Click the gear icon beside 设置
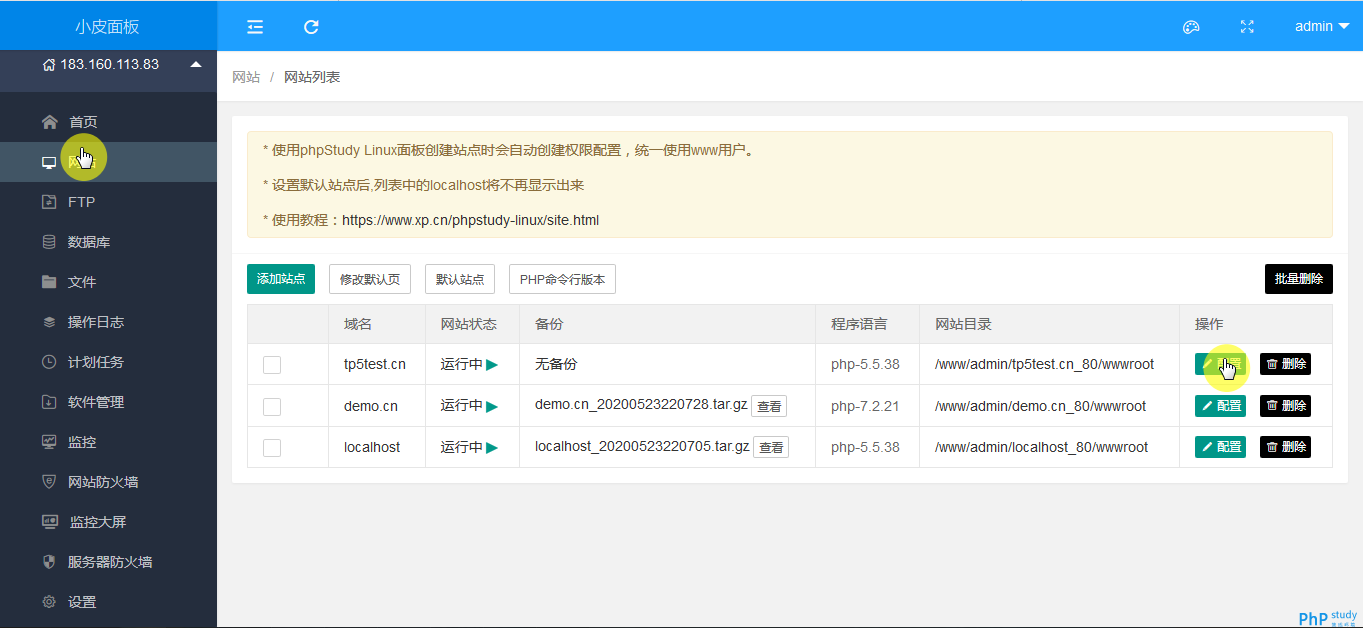Viewport: 1363px width, 628px height. [x=49, y=602]
